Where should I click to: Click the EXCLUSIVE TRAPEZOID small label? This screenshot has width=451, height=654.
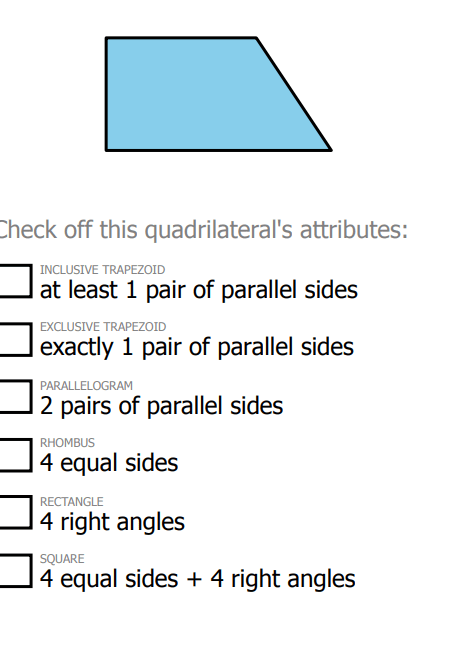coord(103,327)
